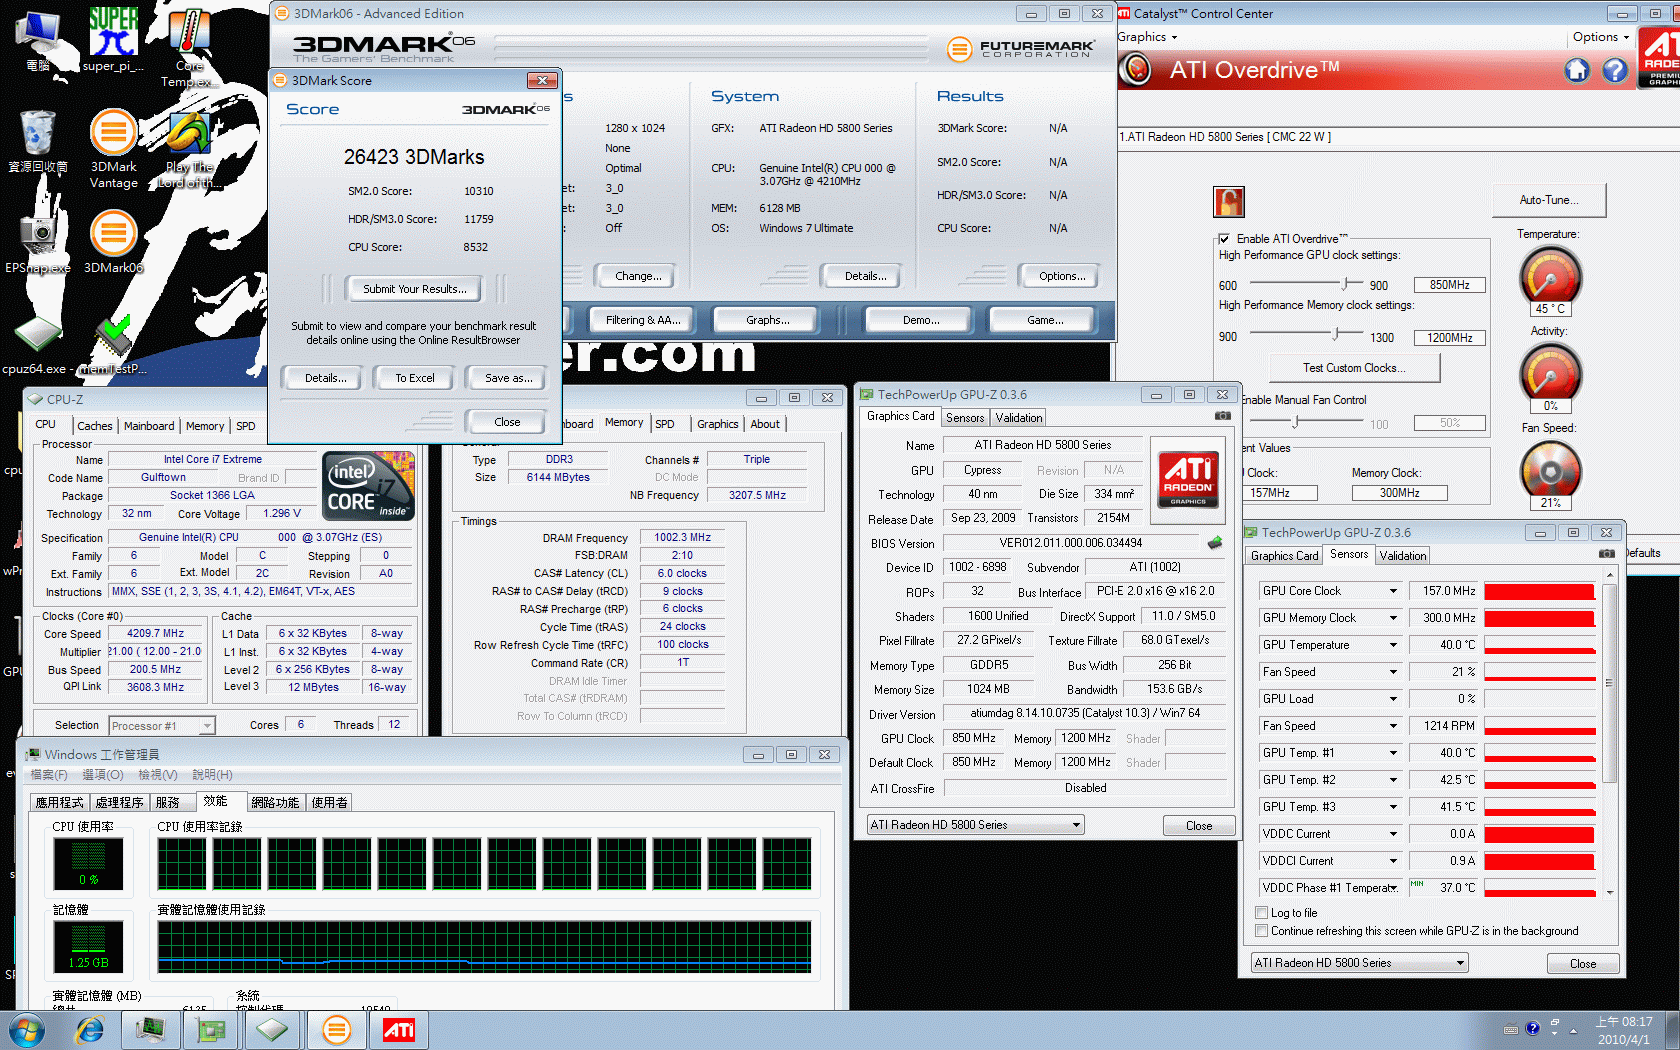The height and width of the screenshot is (1050, 1680).
Task: Open the 3DMark Vantage desktop shortcut
Action: (x=113, y=149)
